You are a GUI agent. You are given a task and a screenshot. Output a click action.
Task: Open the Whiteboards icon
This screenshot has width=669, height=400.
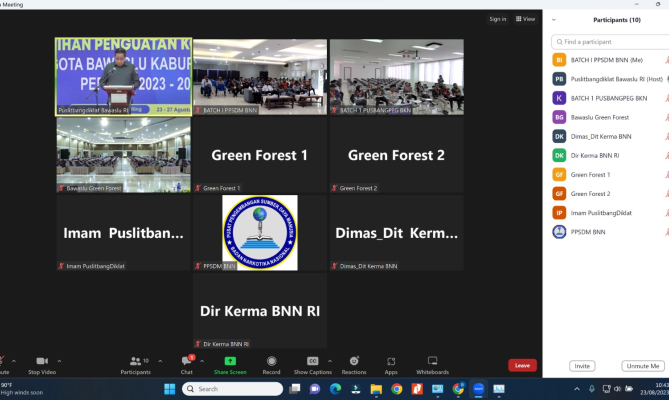click(432, 361)
